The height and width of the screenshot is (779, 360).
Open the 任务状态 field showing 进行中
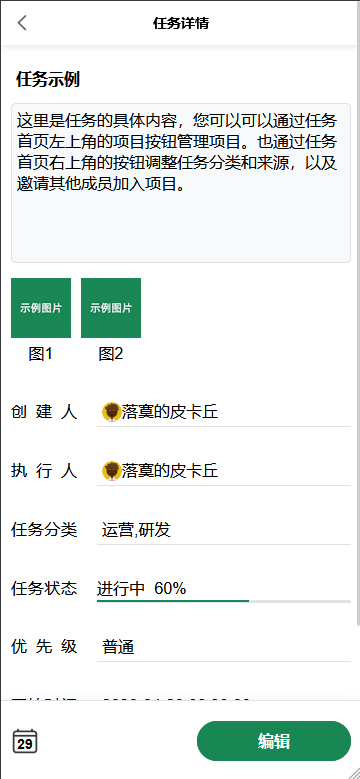(224, 589)
